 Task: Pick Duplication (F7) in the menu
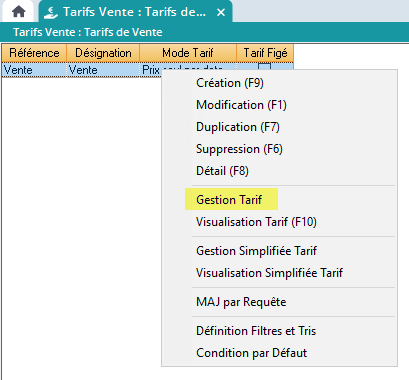pos(238,127)
